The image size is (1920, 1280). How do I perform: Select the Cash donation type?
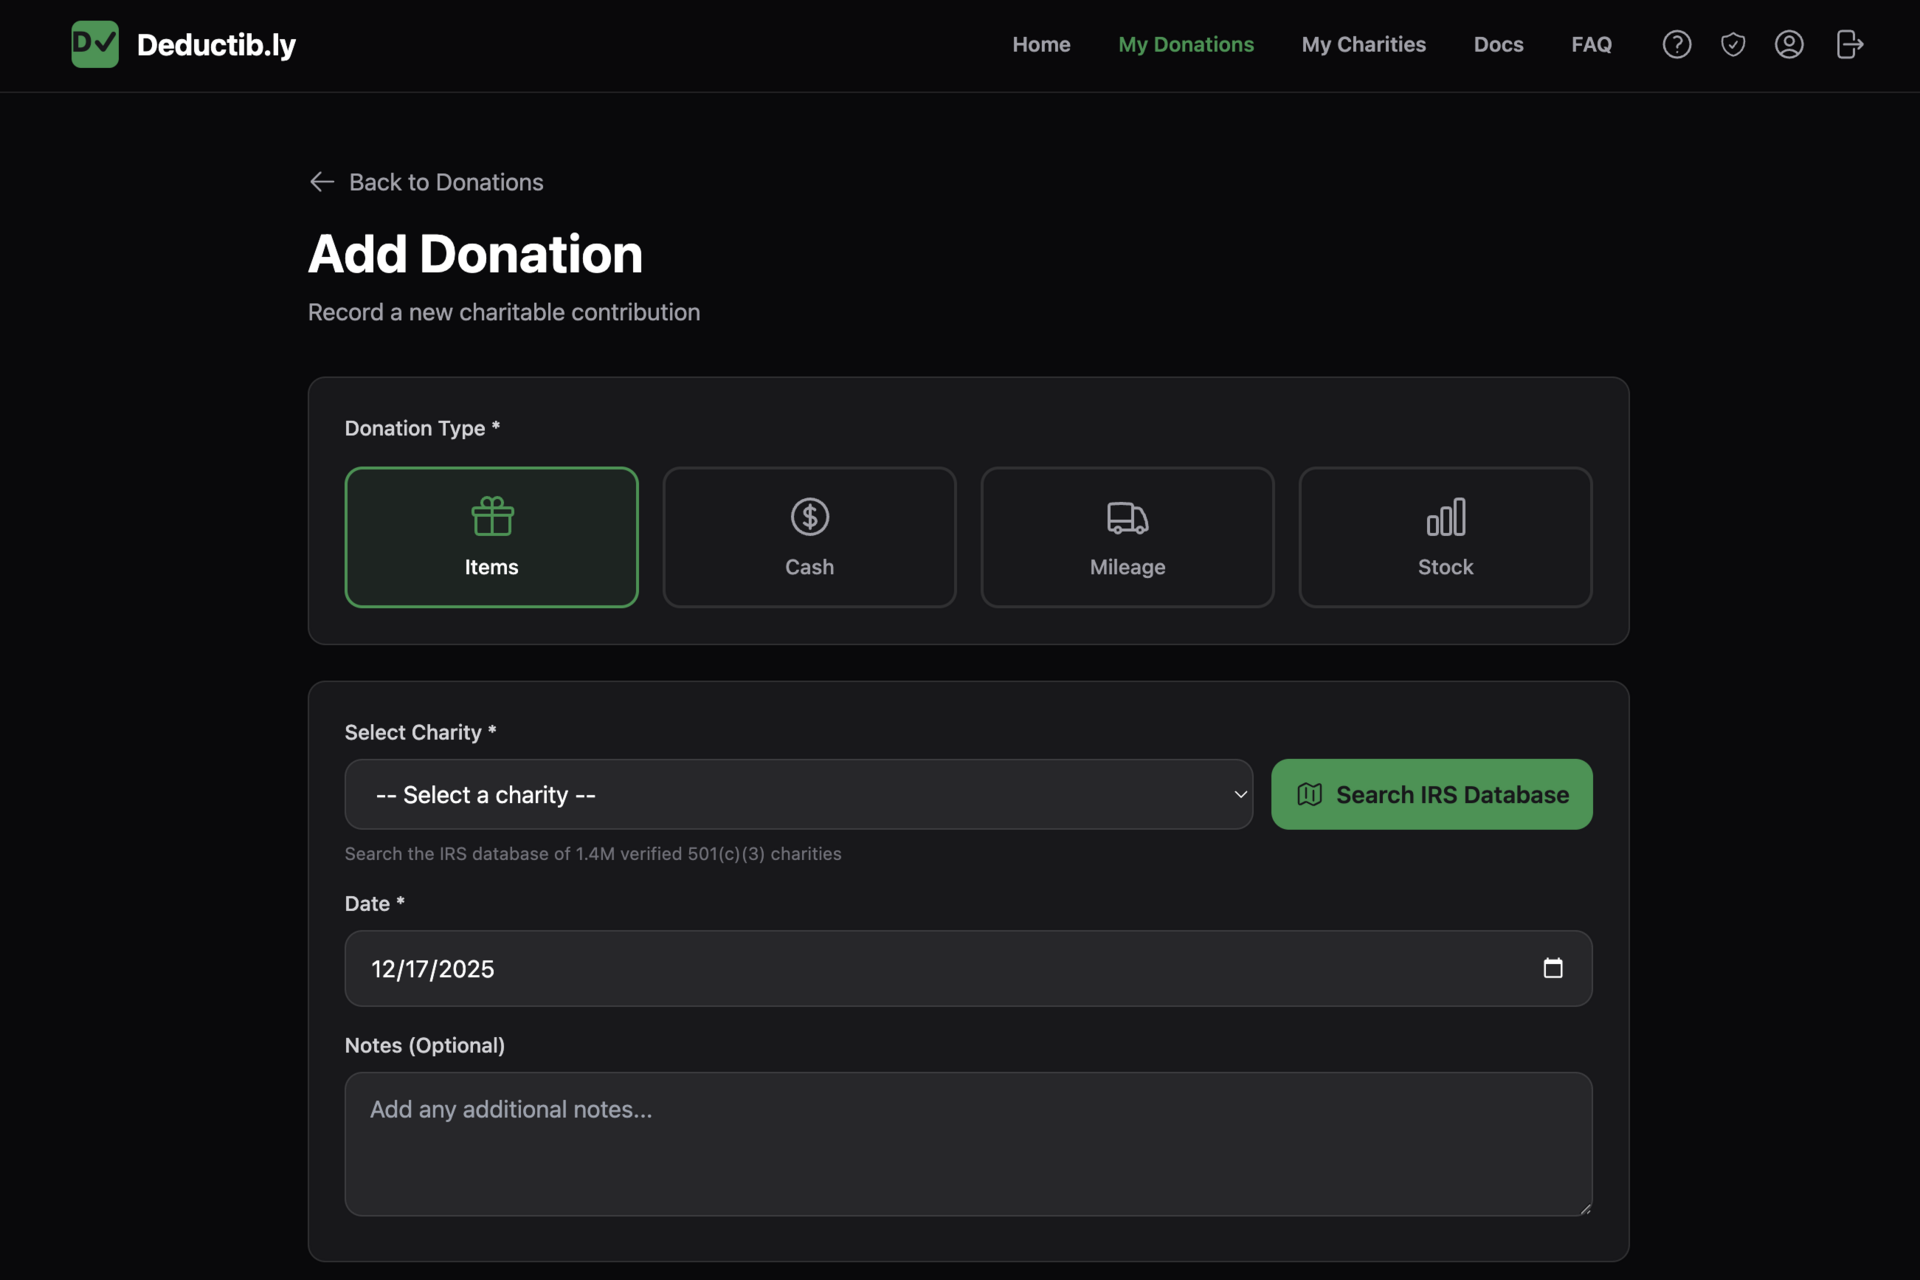pyautogui.click(x=809, y=537)
